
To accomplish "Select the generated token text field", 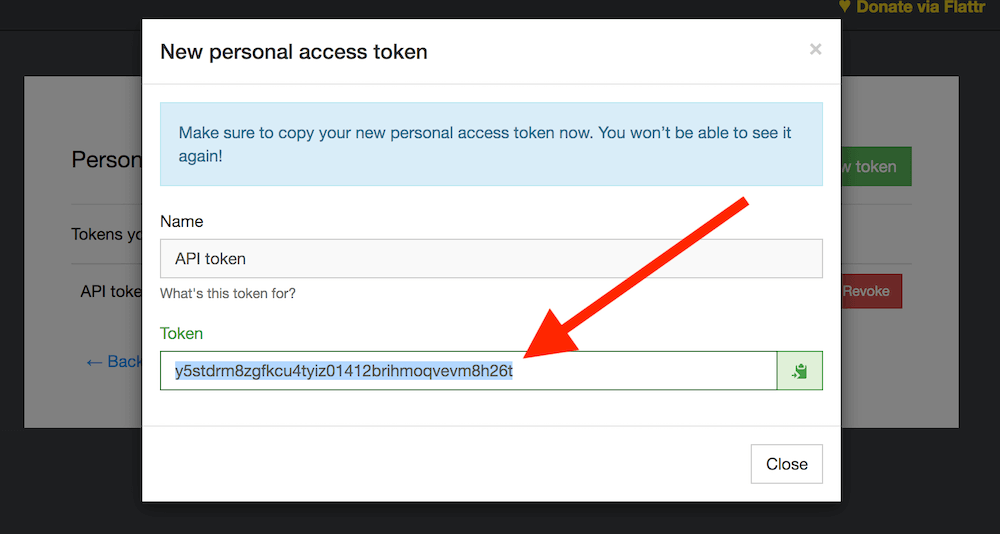I will click(x=468, y=371).
